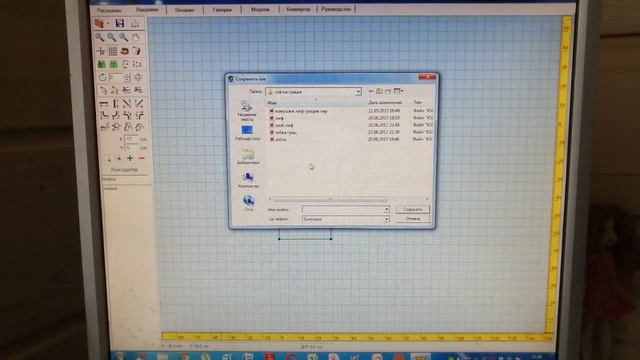Viewport: 640px width, 360px height.
Task: Sort by the Дата изменения column header
Action: [385, 102]
